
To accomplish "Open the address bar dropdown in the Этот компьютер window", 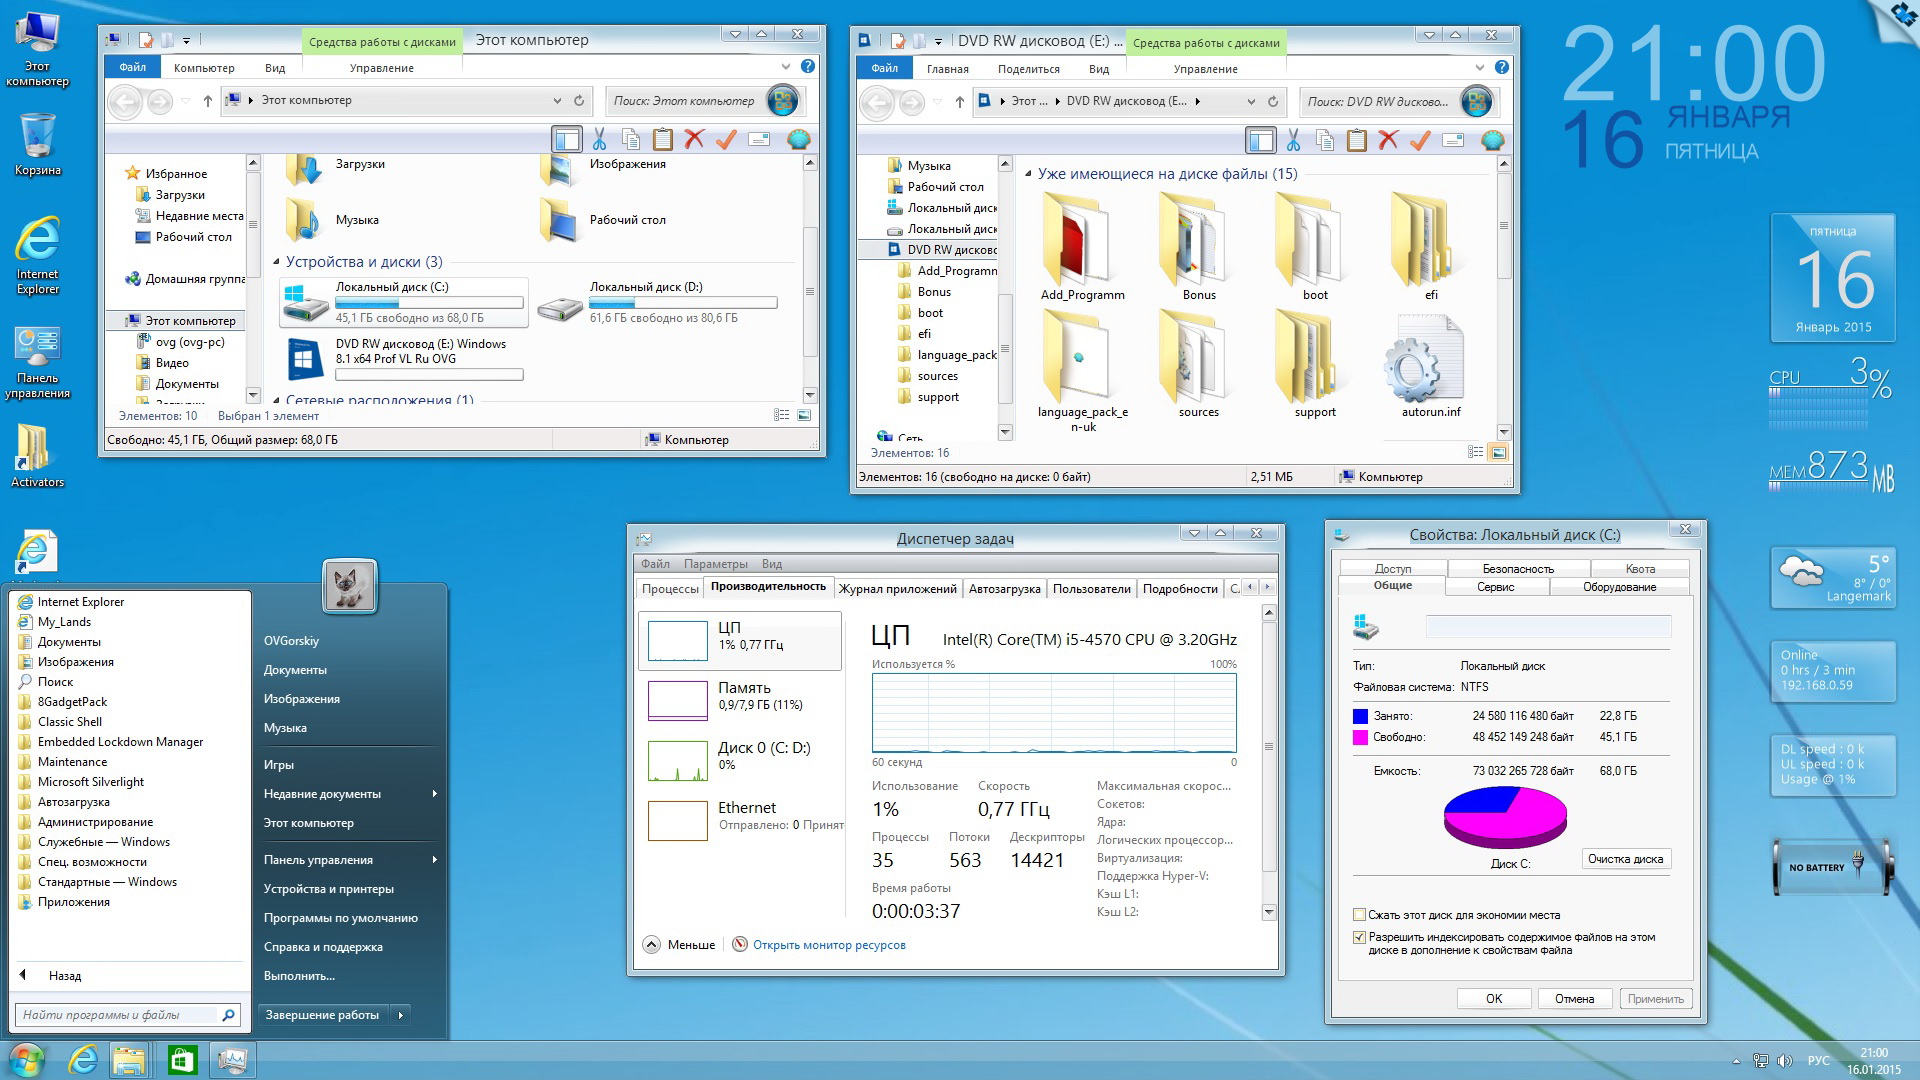I will coord(557,101).
